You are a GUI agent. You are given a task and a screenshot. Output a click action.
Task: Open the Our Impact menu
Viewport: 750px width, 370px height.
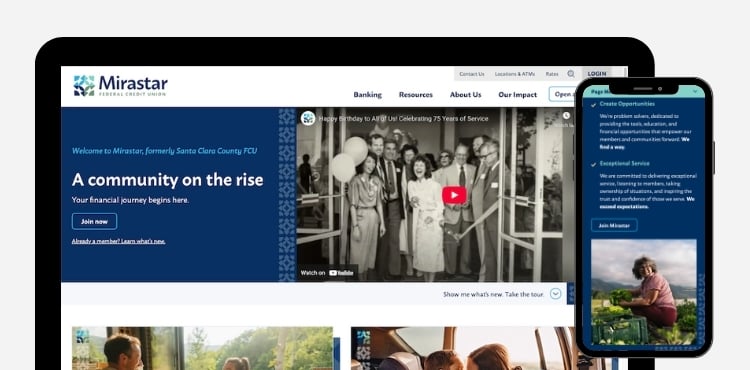point(518,95)
